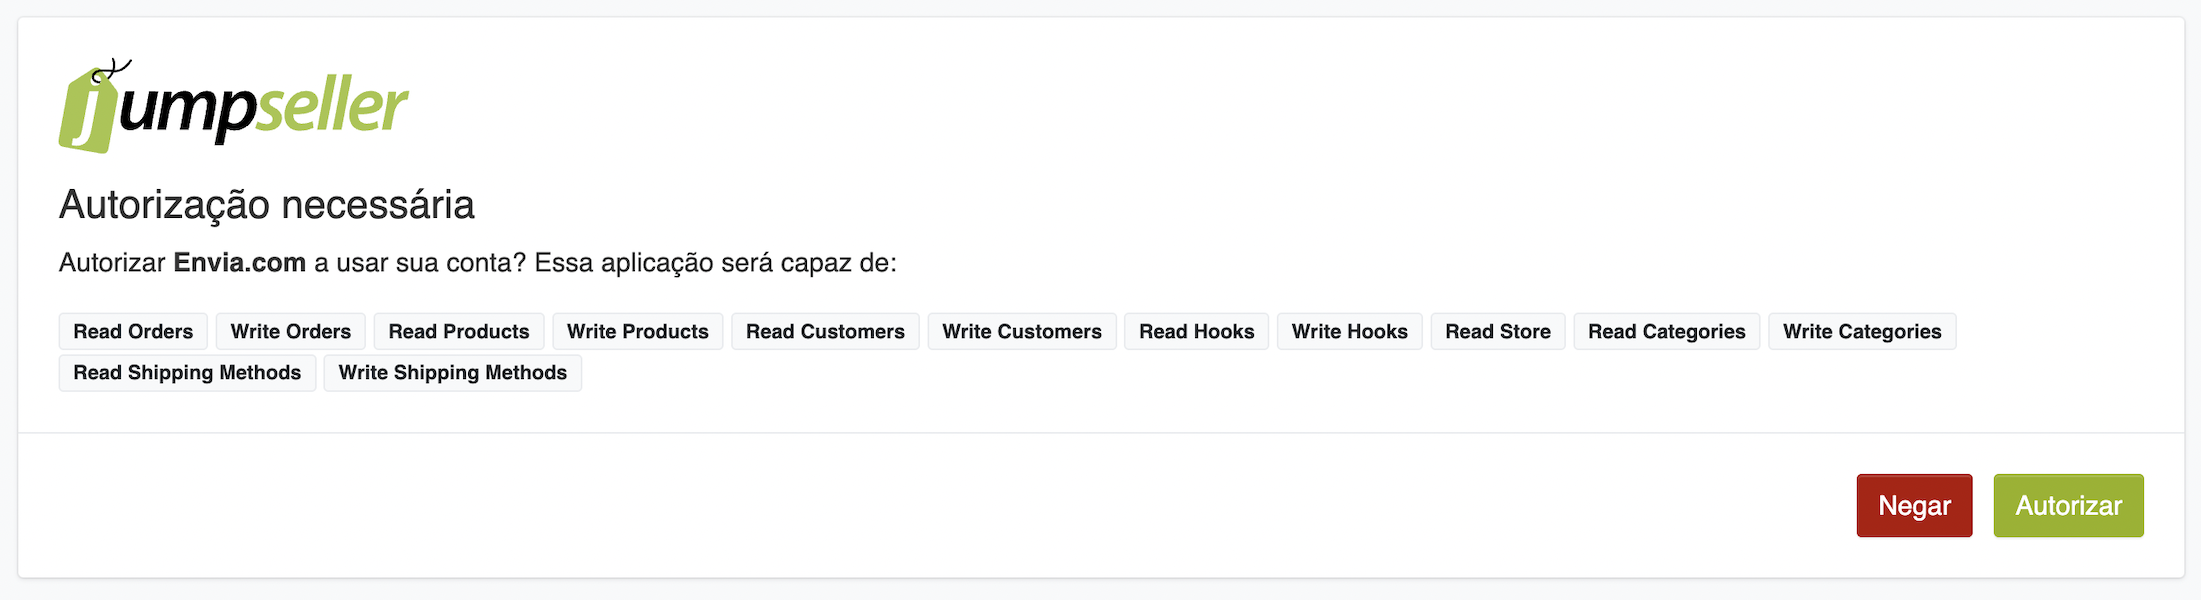The width and height of the screenshot is (2201, 600).
Task: Click the Write Hooks scope badge
Action: point(1349,332)
